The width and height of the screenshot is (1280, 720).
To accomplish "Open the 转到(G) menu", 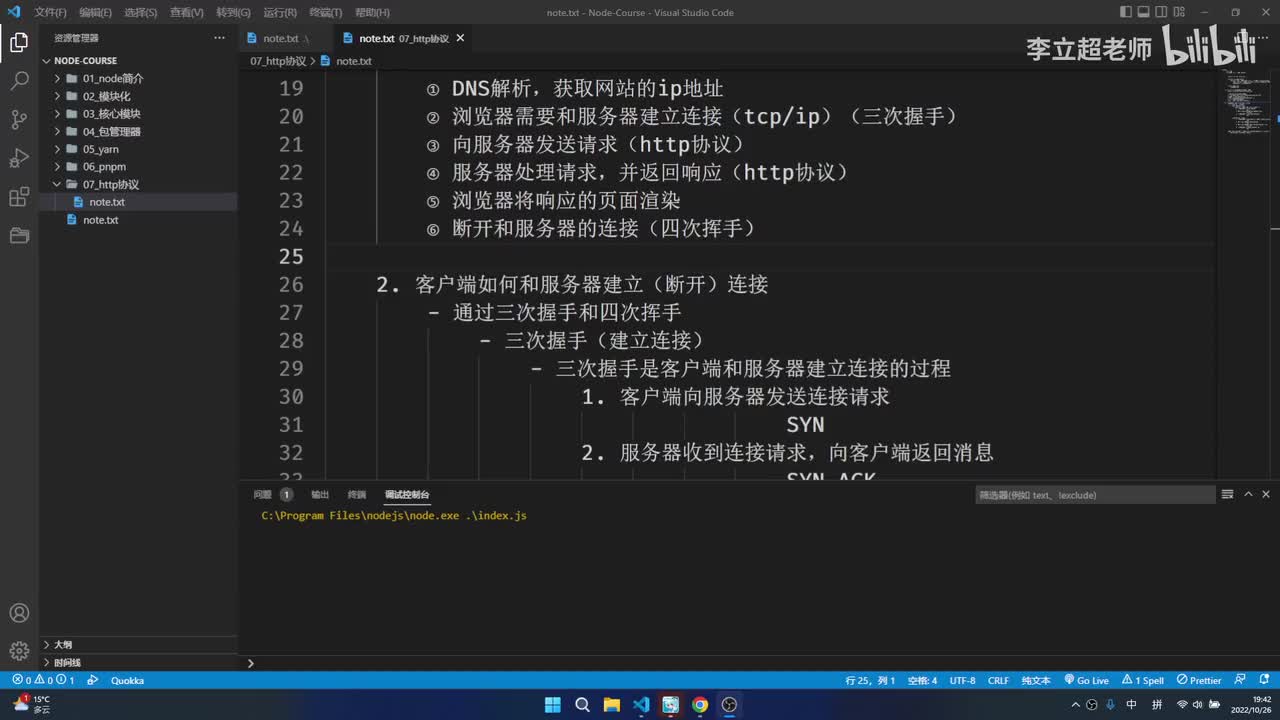I will [x=233, y=12].
